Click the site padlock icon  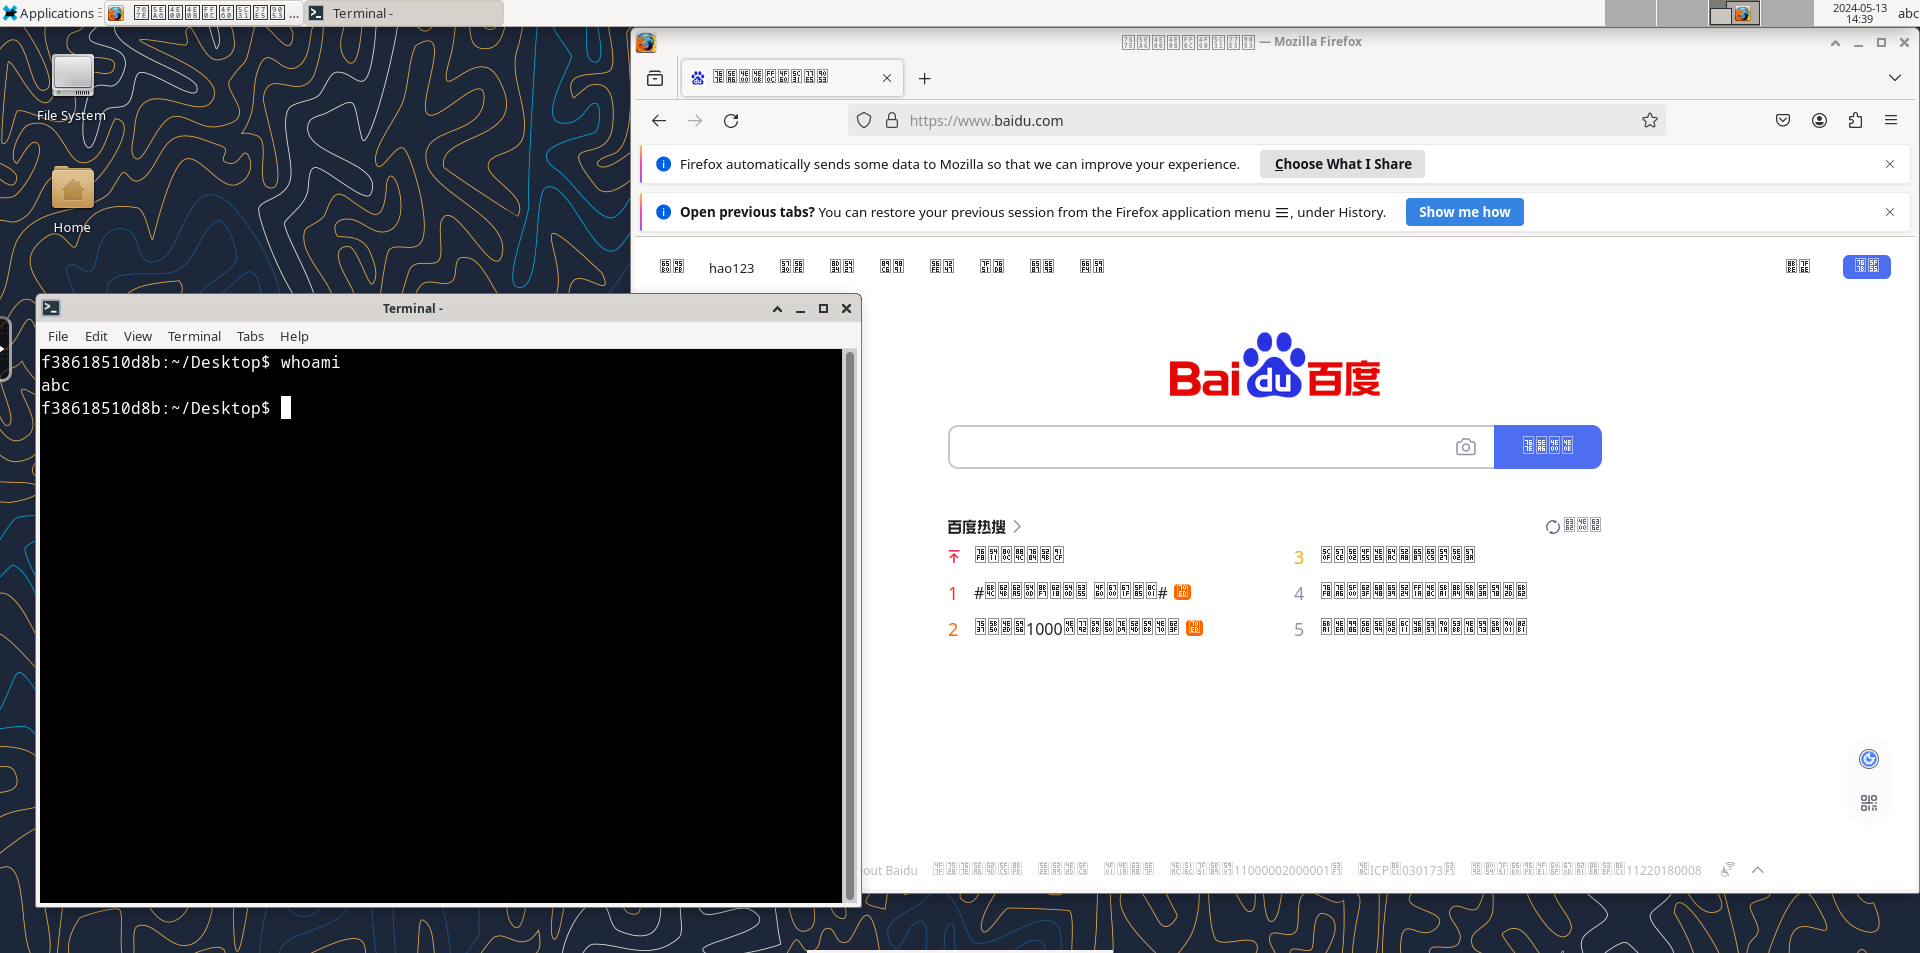point(892,121)
